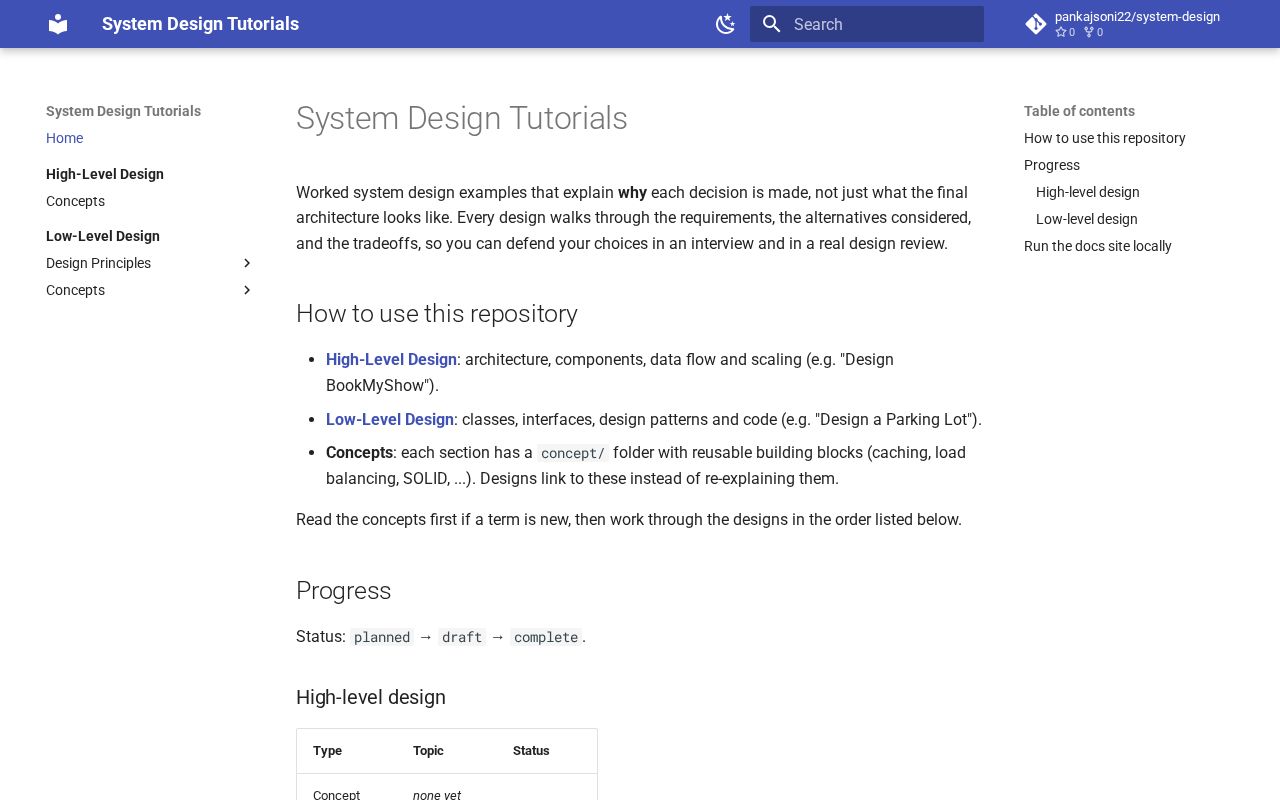Click the forks count in repository info
This screenshot has height=800, width=1280.
pos(1094,32)
